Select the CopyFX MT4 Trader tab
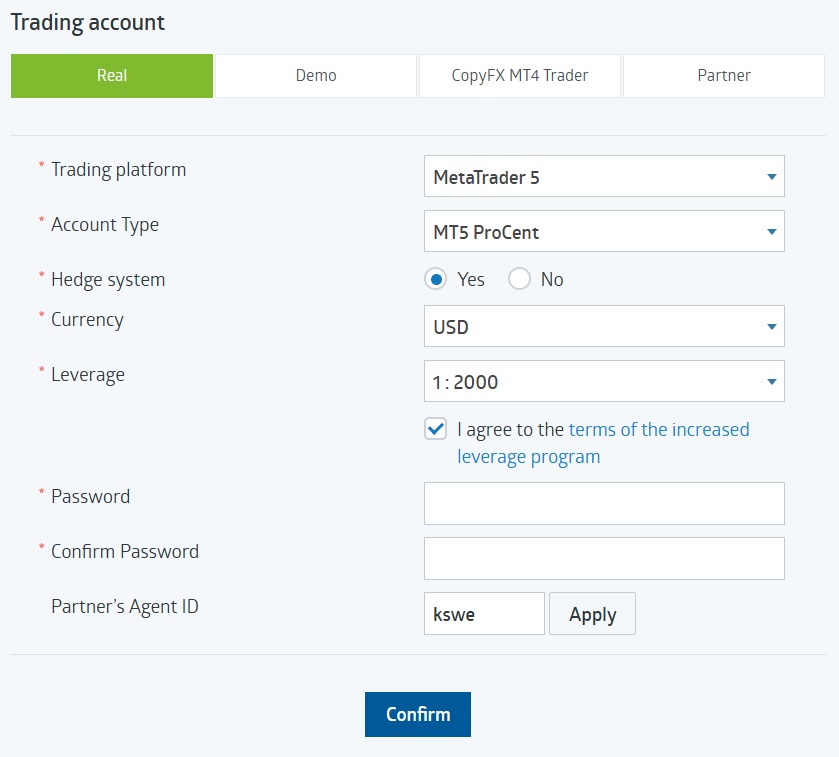Image resolution: width=839 pixels, height=757 pixels. pos(520,76)
